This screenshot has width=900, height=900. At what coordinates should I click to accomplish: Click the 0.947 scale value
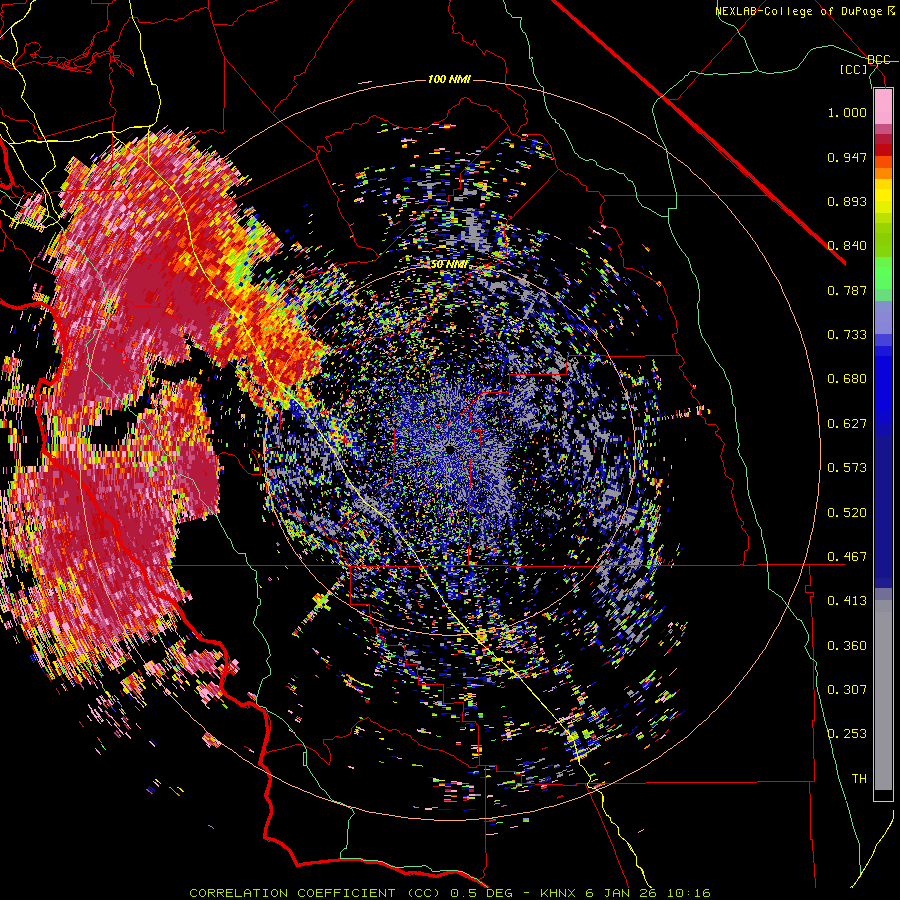tap(847, 157)
